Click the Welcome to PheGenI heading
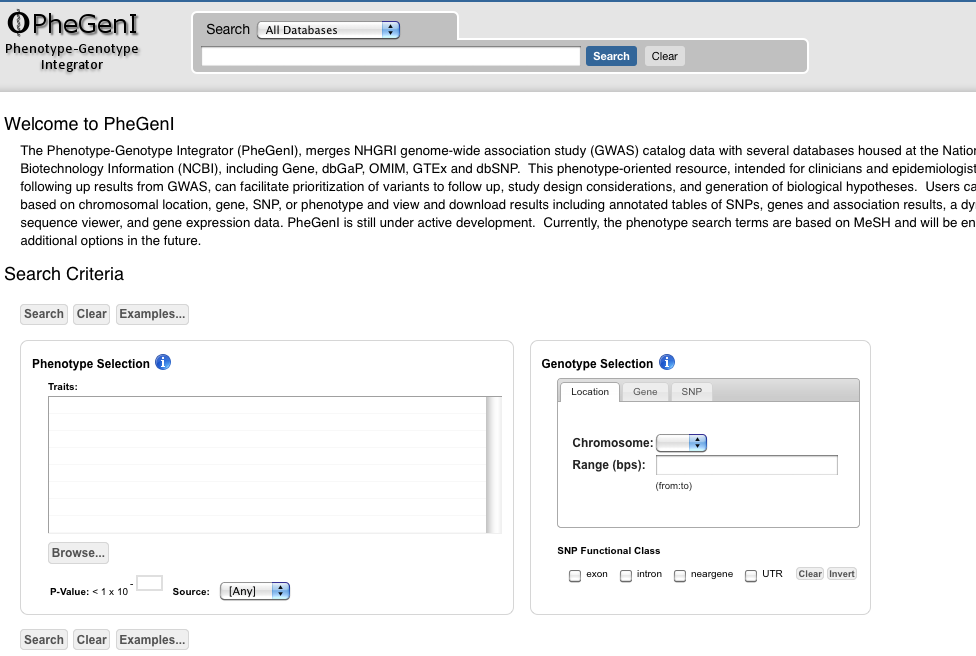This screenshot has width=976, height=656. click(89, 124)
